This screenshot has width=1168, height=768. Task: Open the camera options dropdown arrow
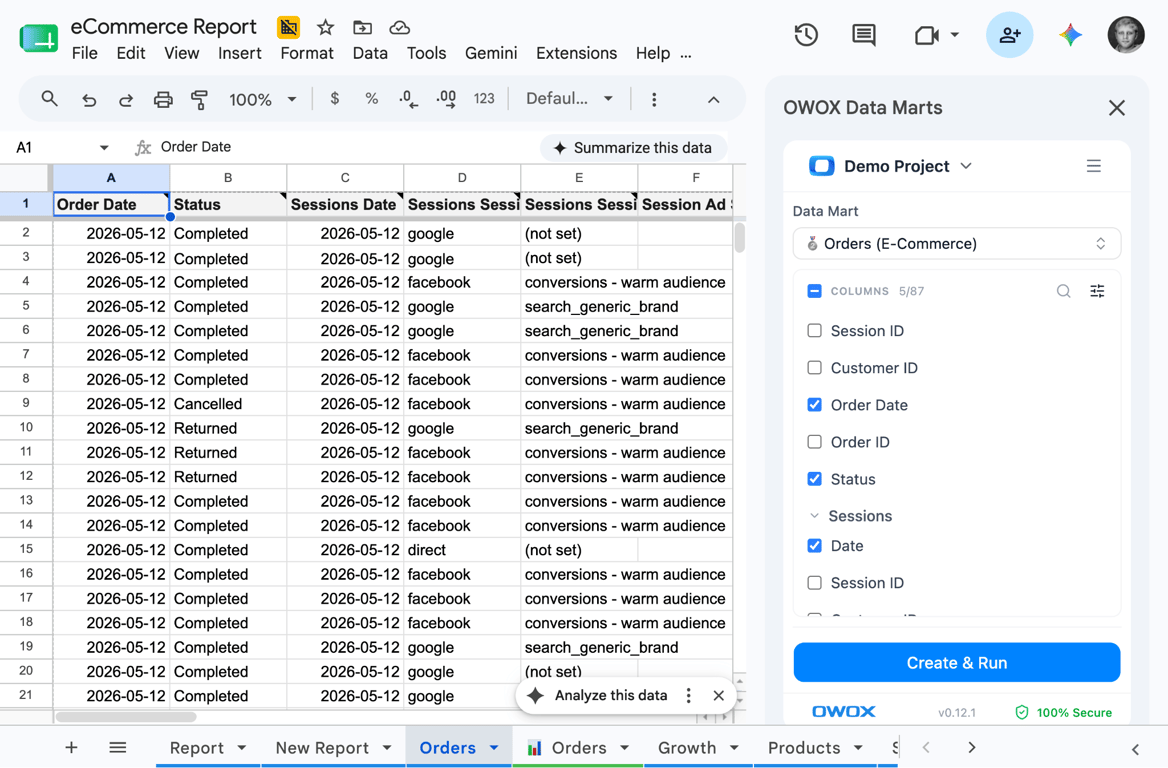tap(955, 35)
